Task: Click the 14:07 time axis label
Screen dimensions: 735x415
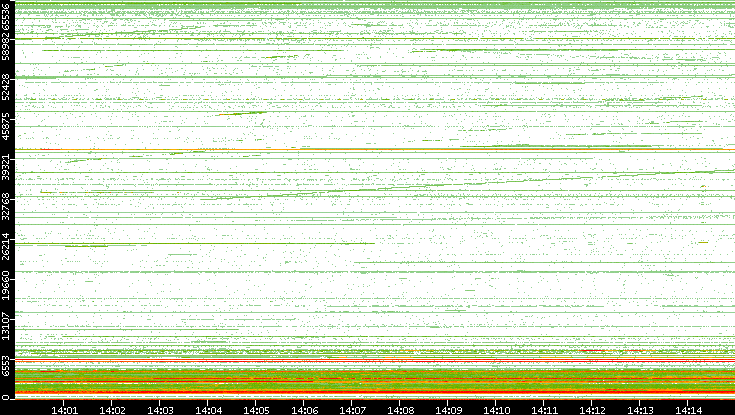Action: pyautogui.click(x=352, y=409)
